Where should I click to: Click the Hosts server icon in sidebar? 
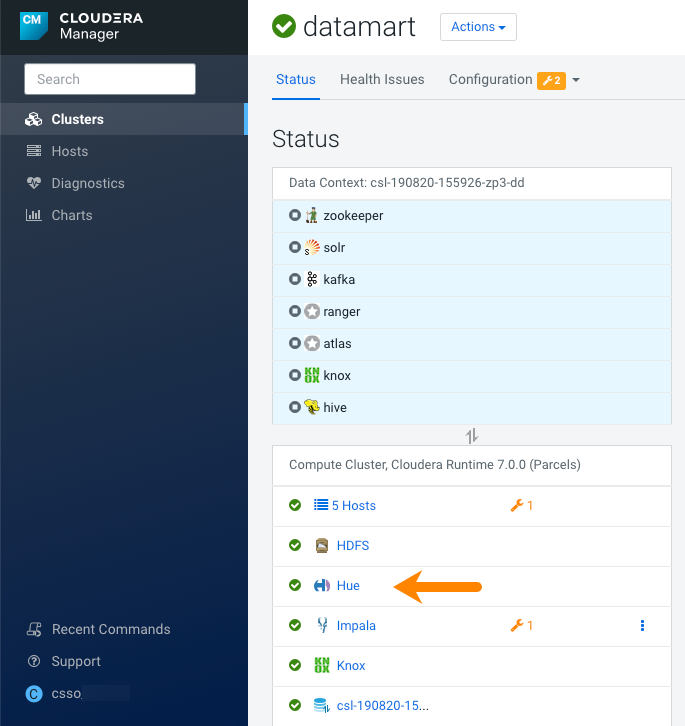(34, 151)
